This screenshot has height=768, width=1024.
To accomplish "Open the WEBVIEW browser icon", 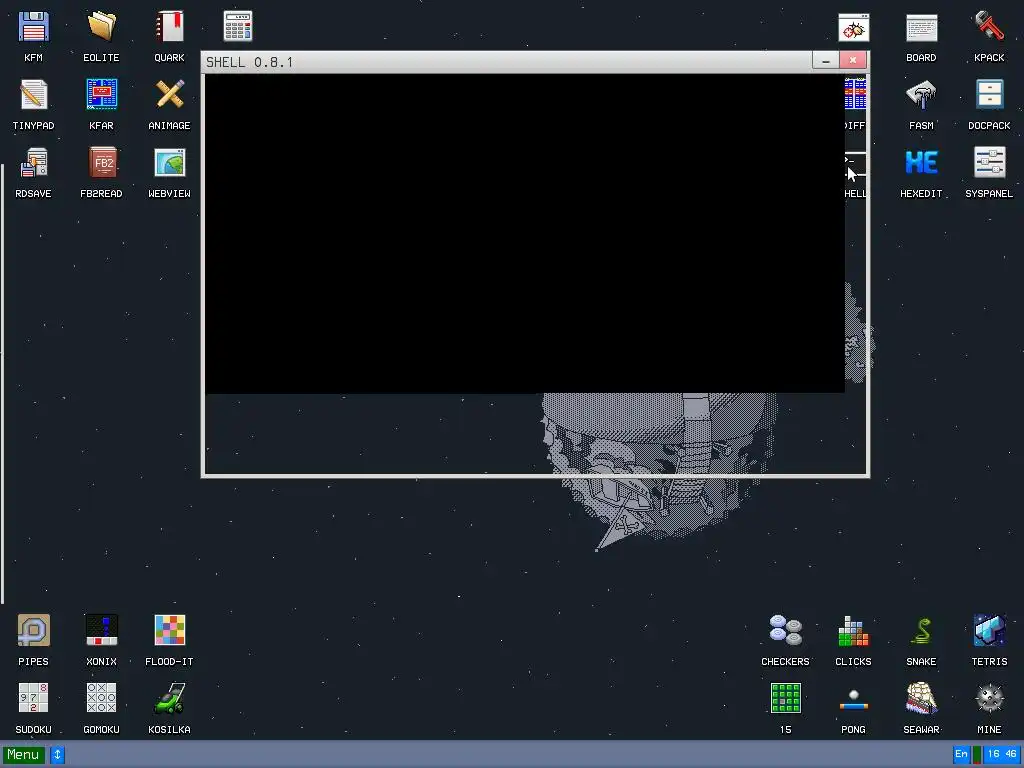I will 169,163.
